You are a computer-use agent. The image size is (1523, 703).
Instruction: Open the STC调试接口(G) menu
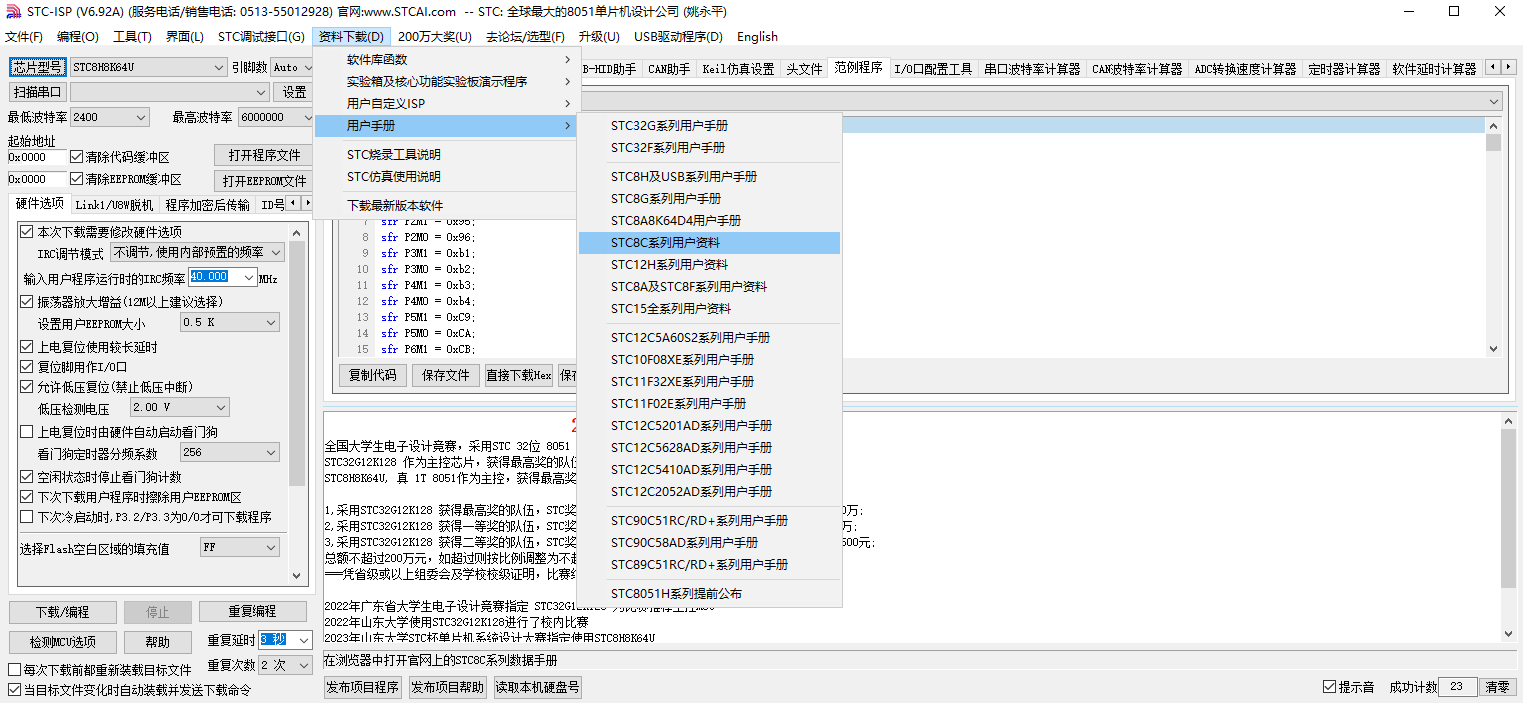[261, 37]
